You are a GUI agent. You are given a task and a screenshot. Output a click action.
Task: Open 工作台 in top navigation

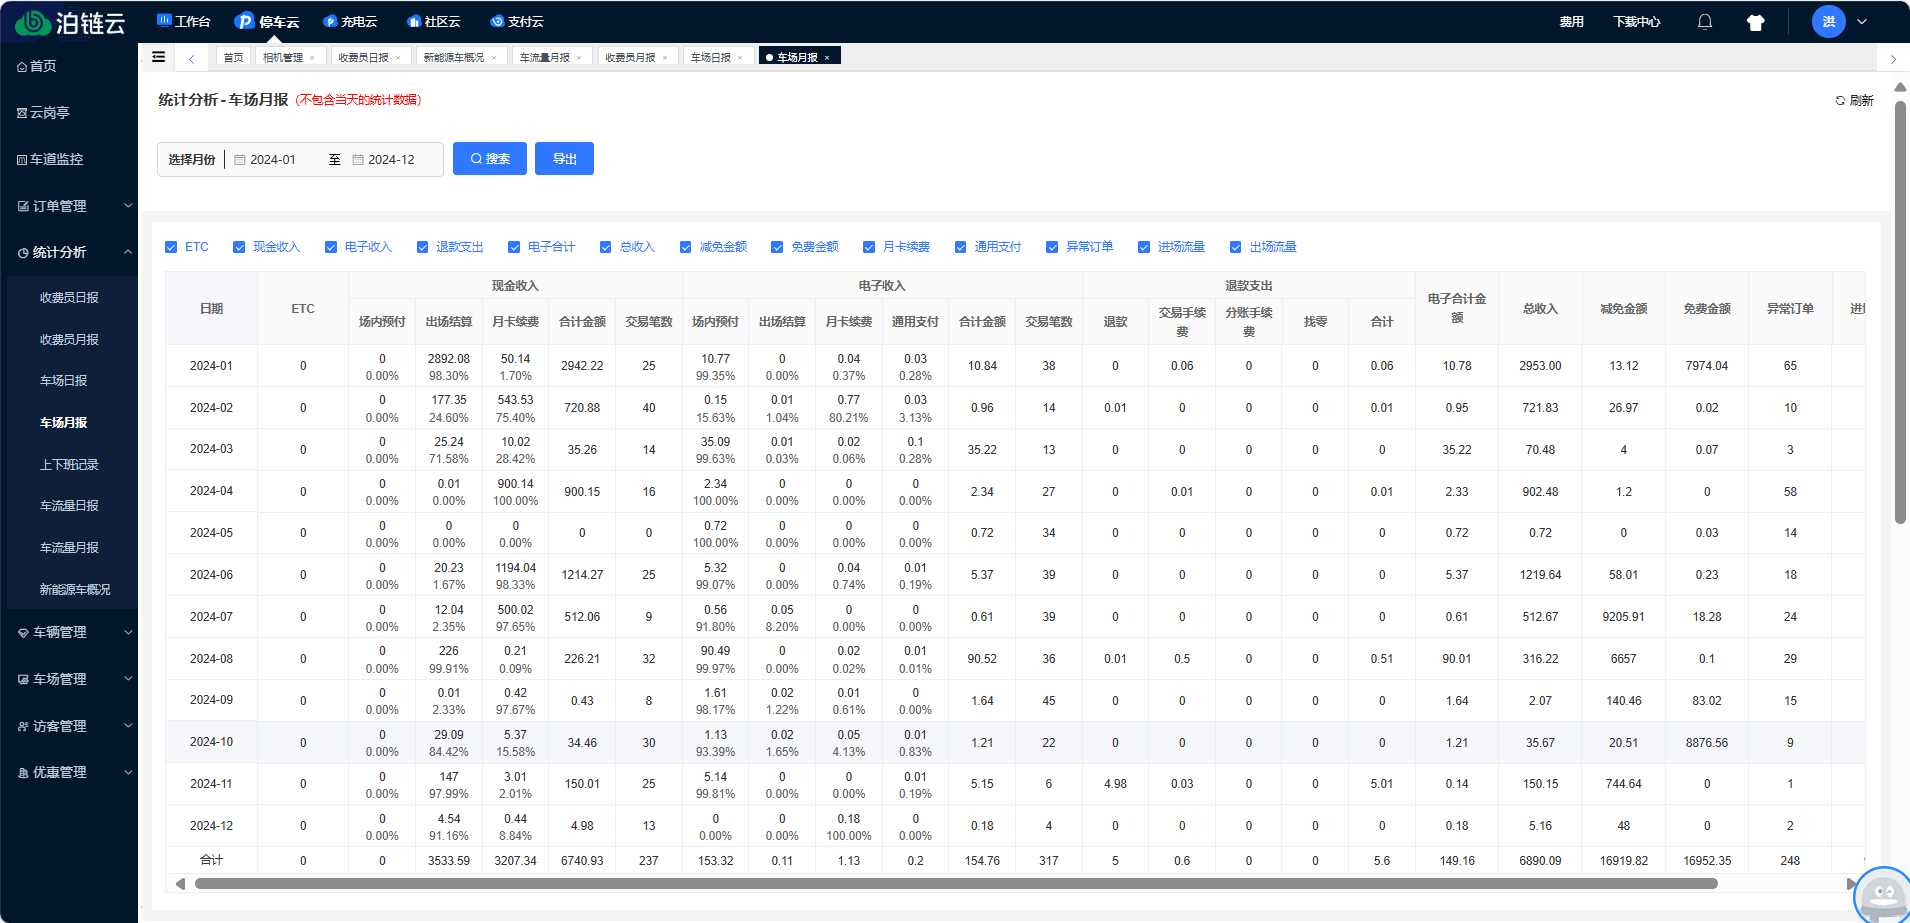(x=184, y=21)
